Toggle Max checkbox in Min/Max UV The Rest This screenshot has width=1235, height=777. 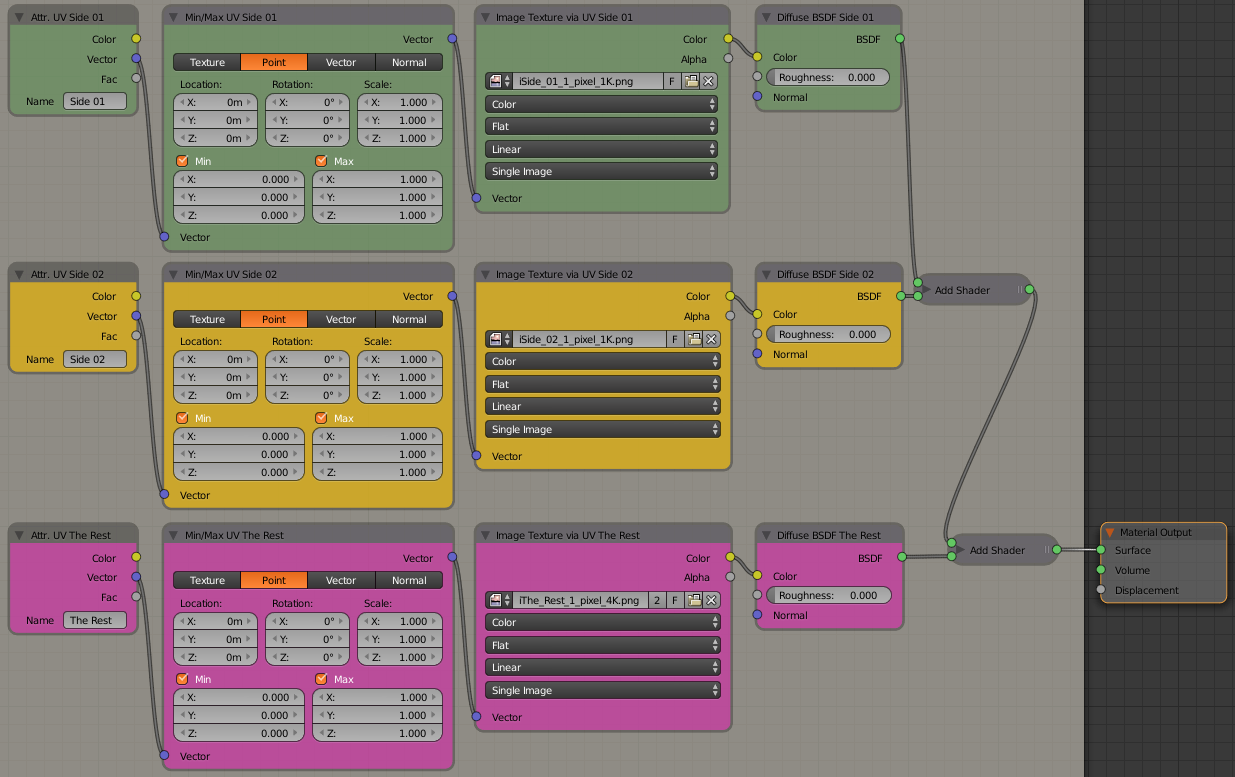pos(321,679)
